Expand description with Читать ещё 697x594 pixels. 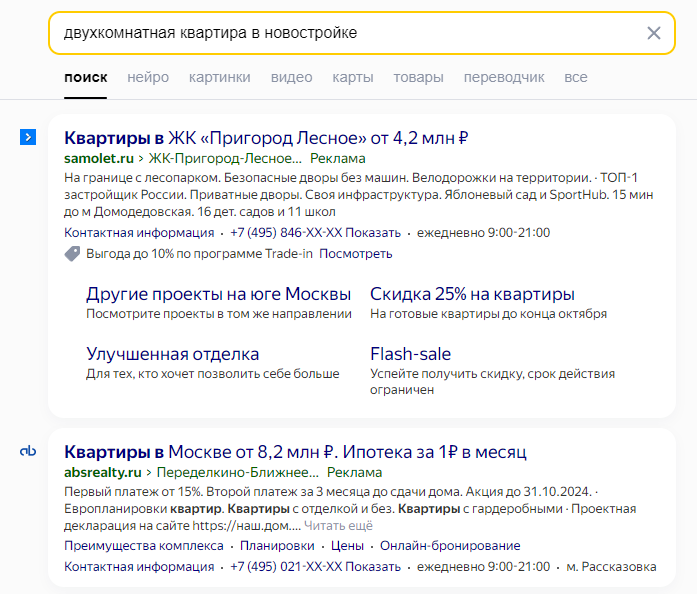click(338, 526)
